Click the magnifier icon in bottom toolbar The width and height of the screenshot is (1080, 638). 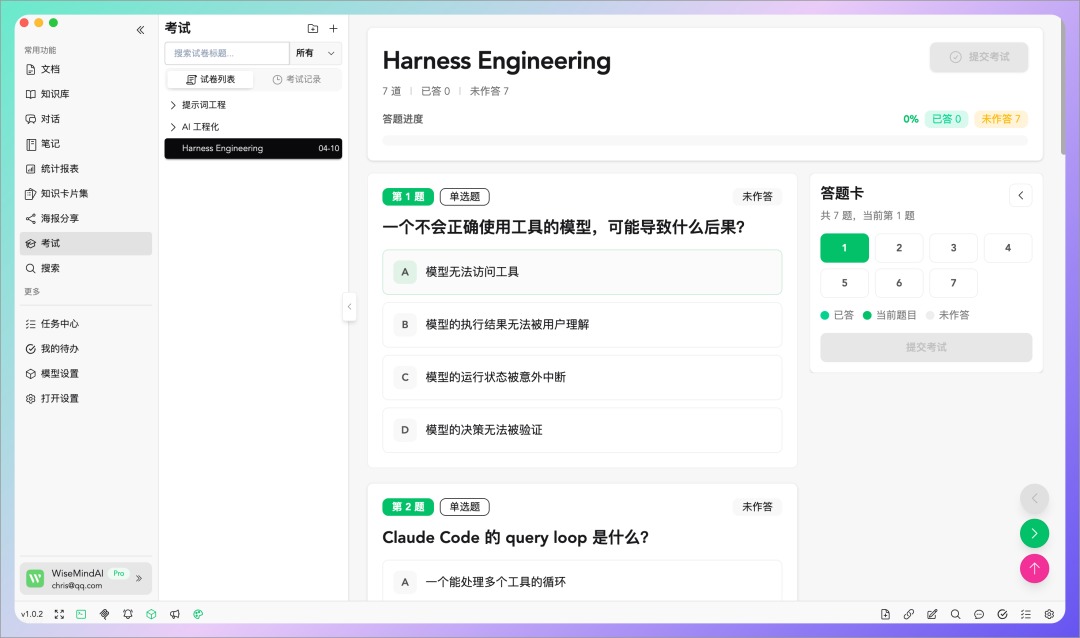click(x=955, y=615)
